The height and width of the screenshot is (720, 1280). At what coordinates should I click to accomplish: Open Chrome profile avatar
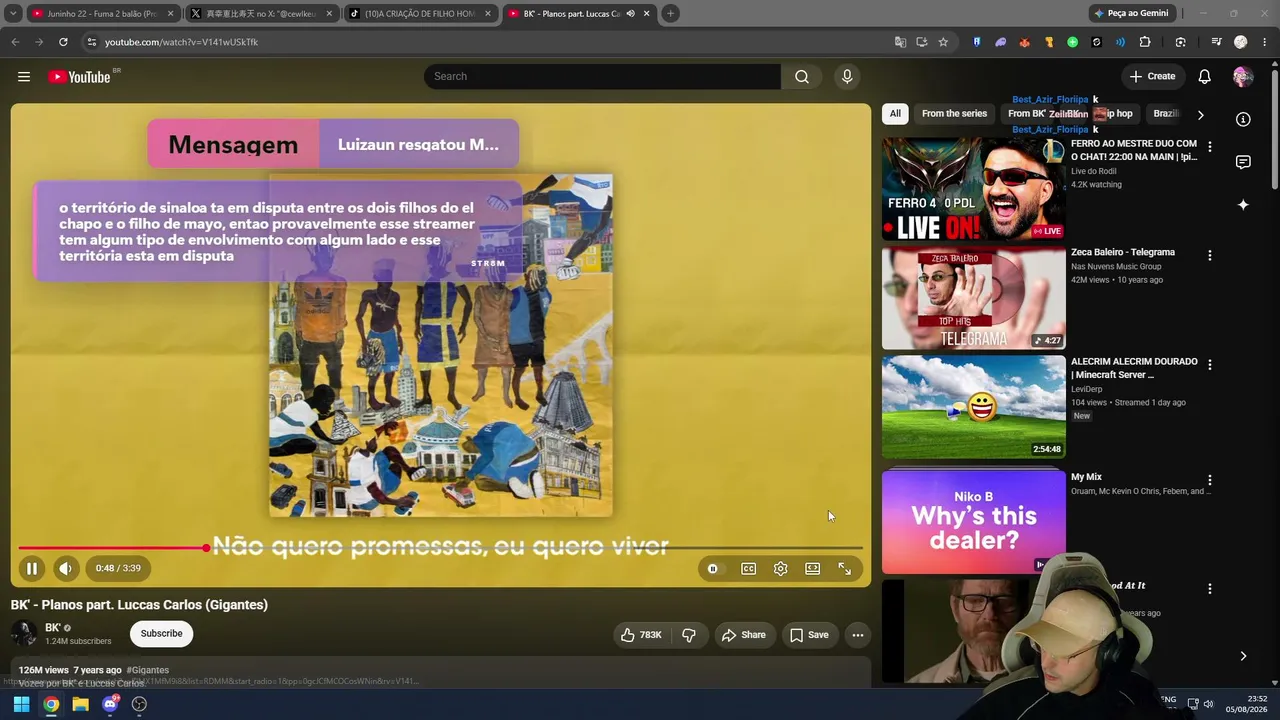(1241, 42)
